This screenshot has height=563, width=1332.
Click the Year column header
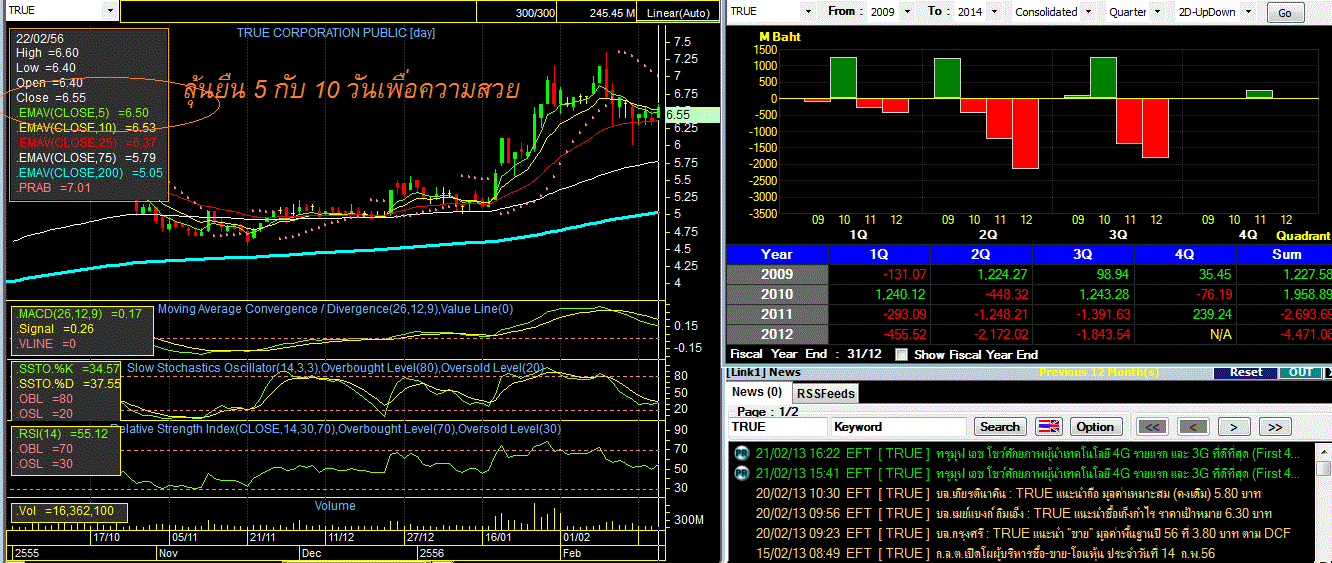coord(777,254)
